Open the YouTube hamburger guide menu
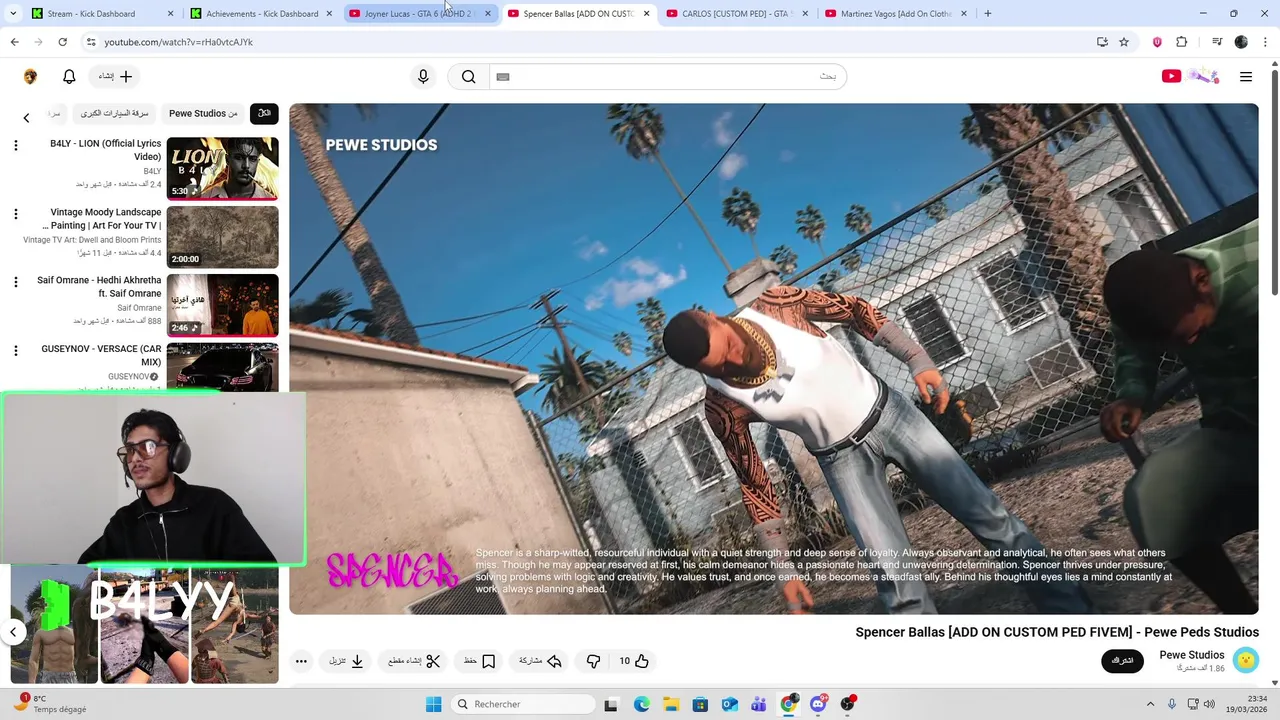 [1246, 76]
